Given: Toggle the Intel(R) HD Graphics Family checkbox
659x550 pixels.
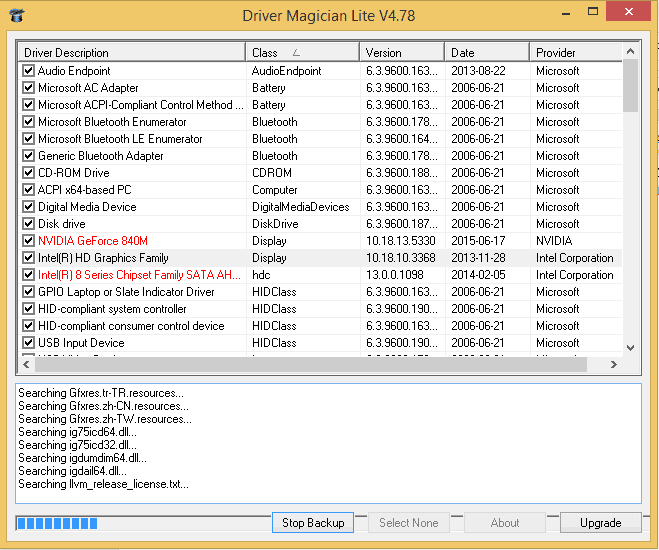Looking at the screenshot, I should (x=28, y=258).
